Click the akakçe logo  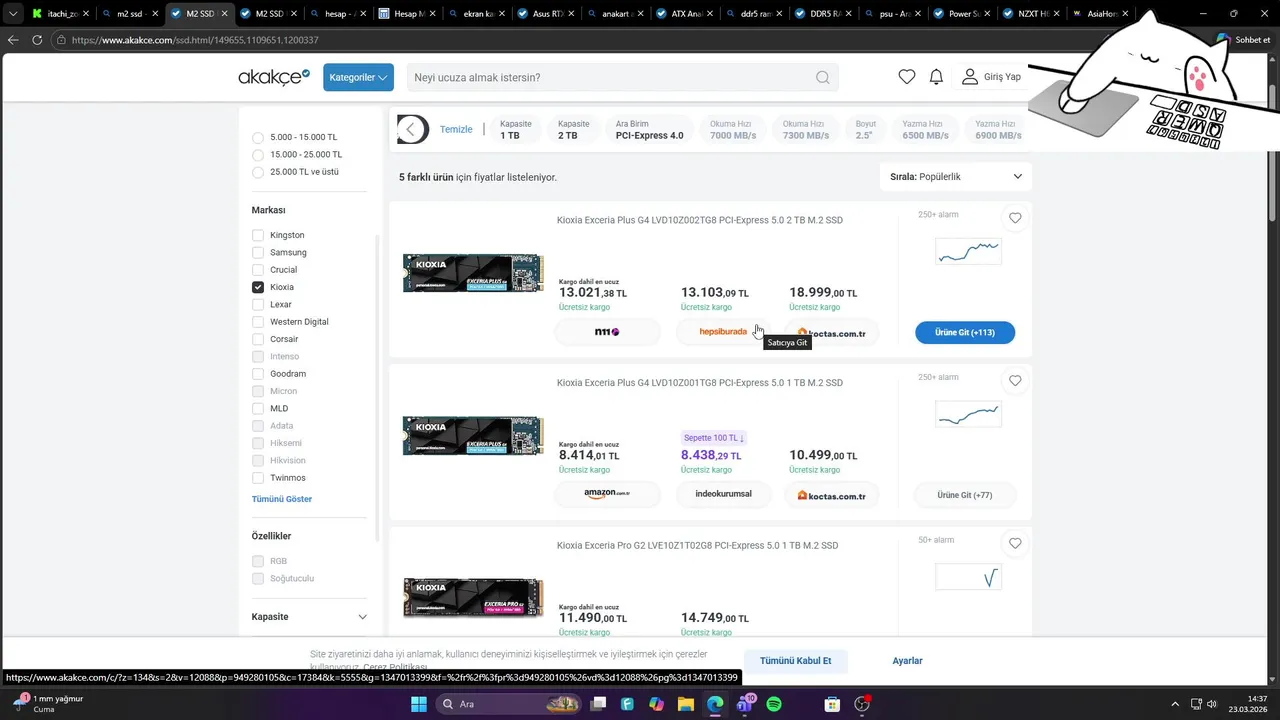(274, 77)
